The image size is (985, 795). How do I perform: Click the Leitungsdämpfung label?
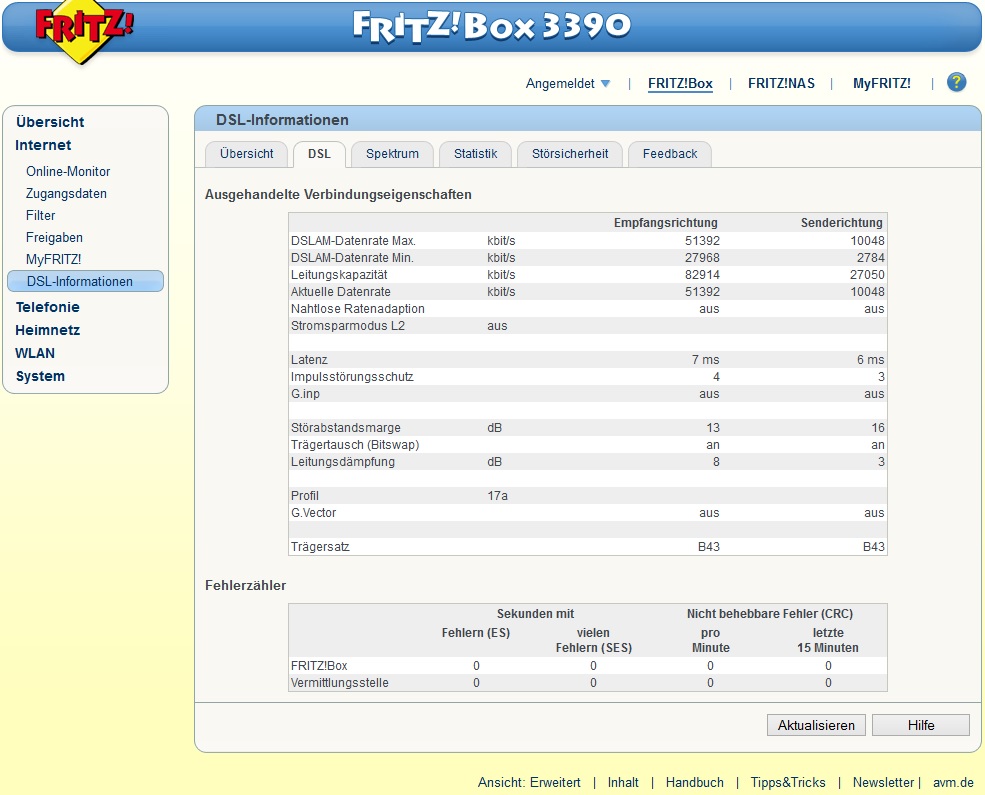click(343, 462)
